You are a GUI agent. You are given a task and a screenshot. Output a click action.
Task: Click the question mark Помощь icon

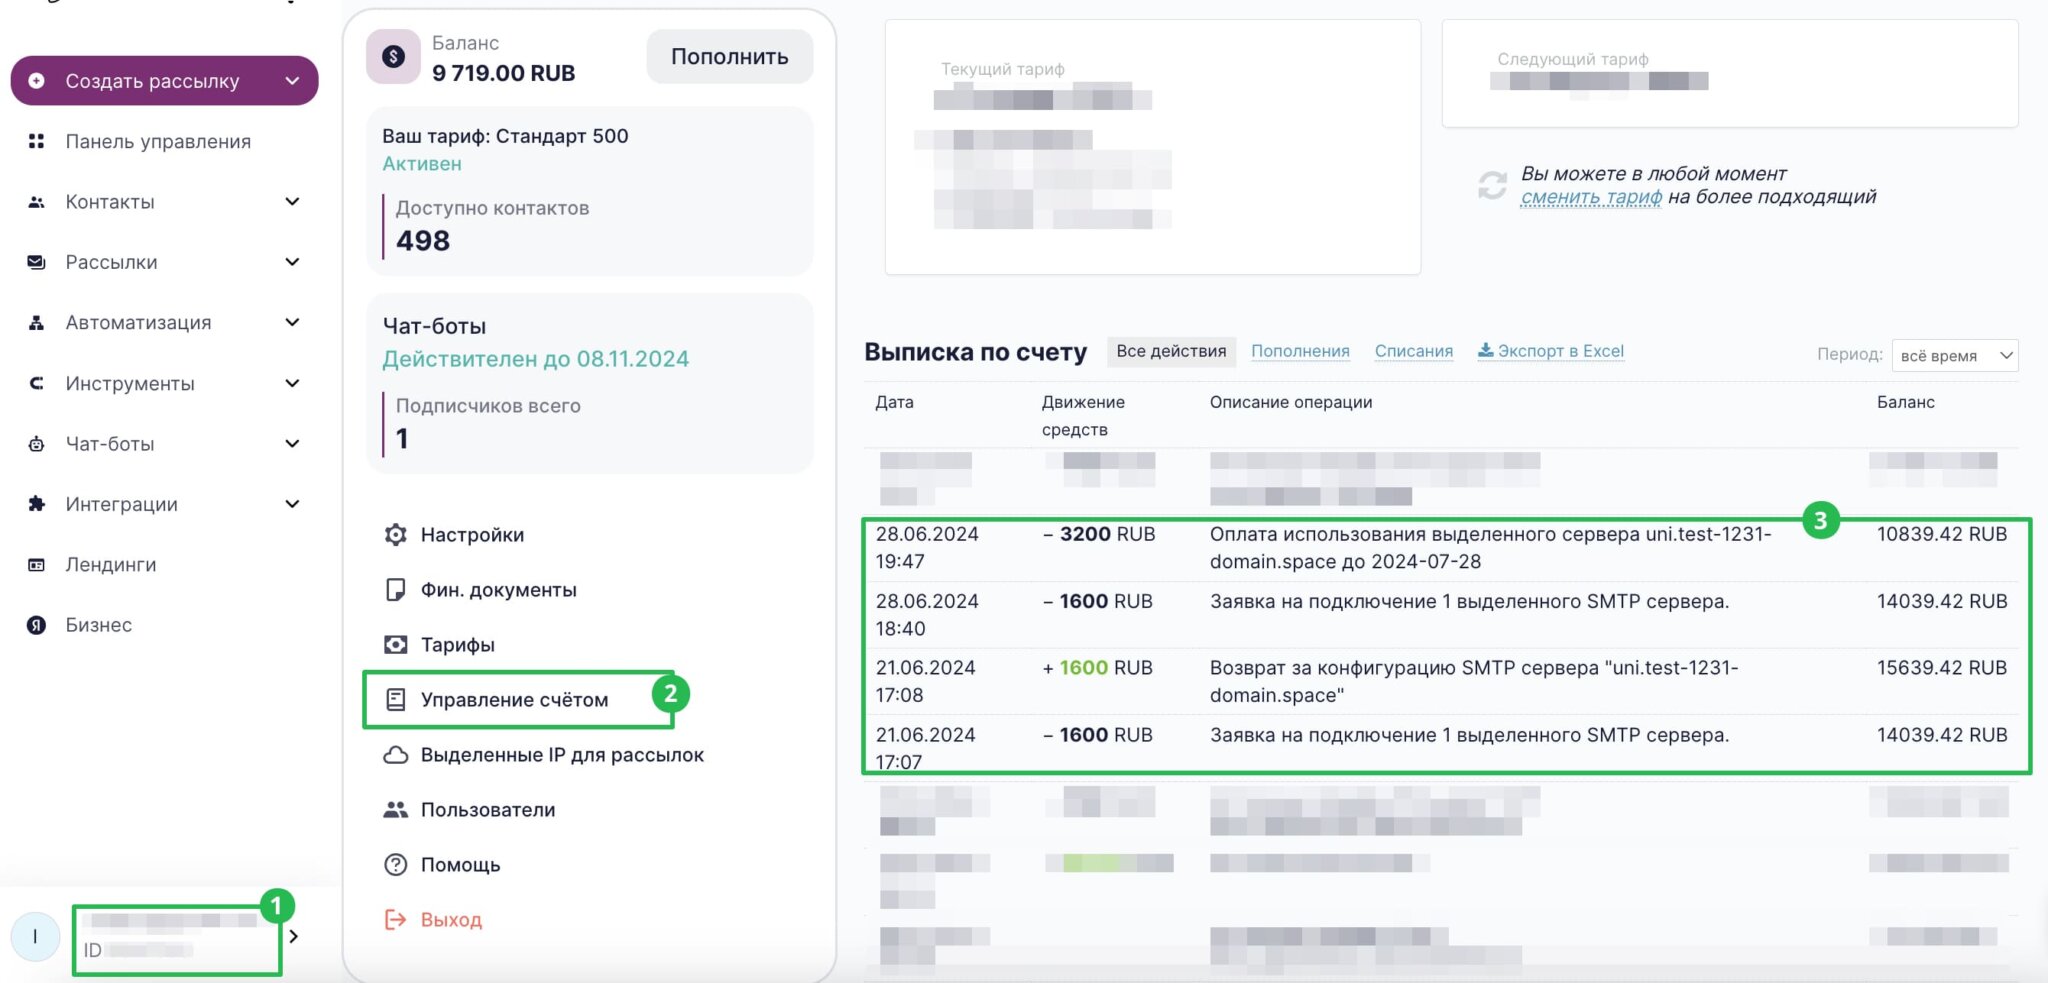click(x=396, y=865)
